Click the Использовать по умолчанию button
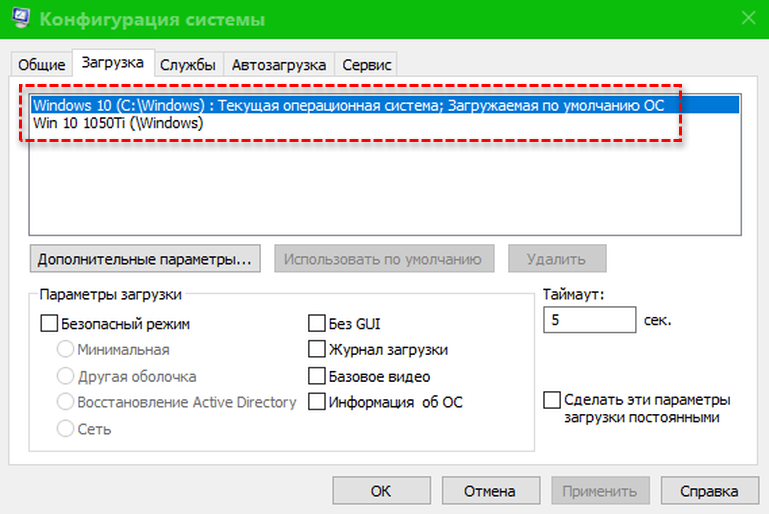This screenshot has width=769, height=514. coord(384,259)
